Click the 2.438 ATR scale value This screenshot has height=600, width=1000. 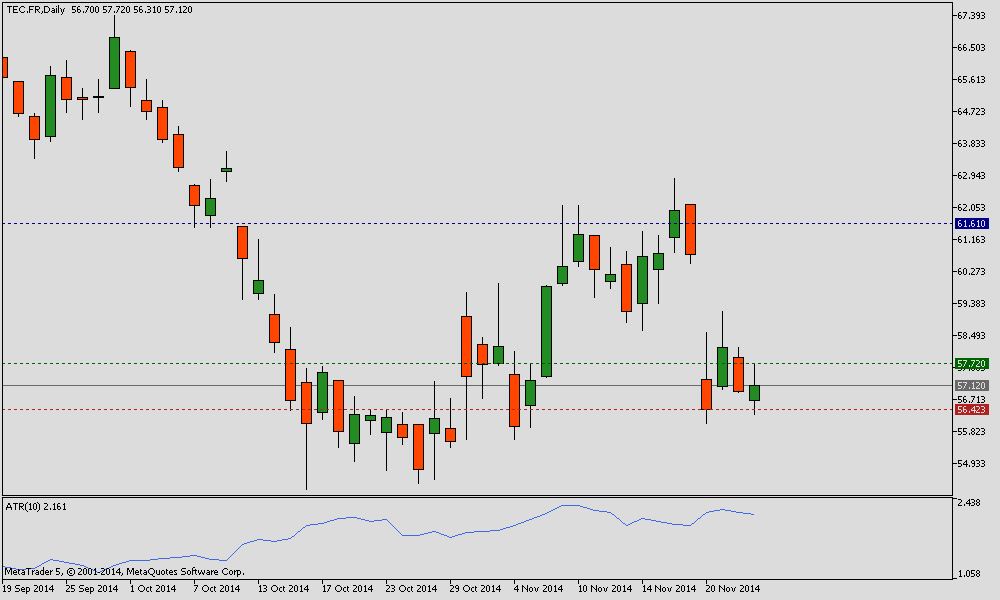point(969,502)
